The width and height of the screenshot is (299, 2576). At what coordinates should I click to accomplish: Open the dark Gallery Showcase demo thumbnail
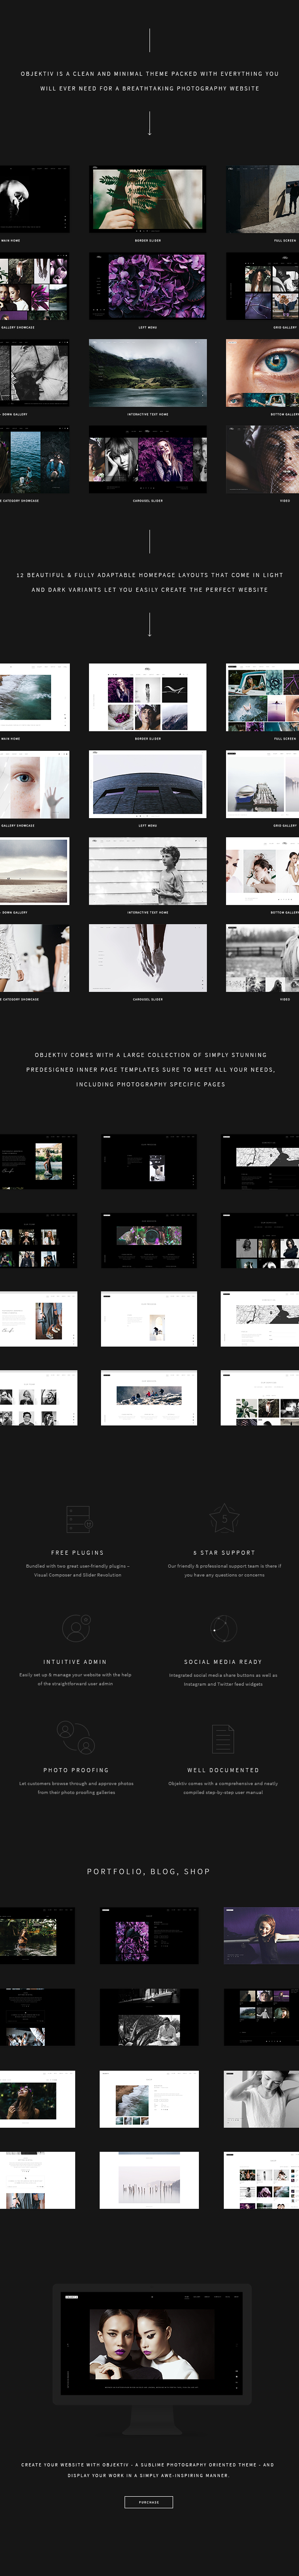tap(35, 287)
